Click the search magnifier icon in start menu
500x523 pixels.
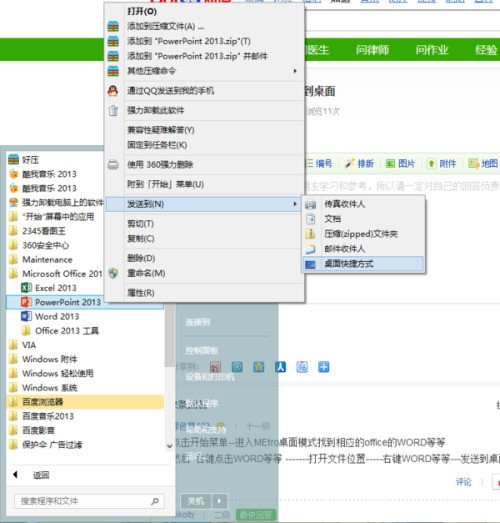[x=155, y=501]
